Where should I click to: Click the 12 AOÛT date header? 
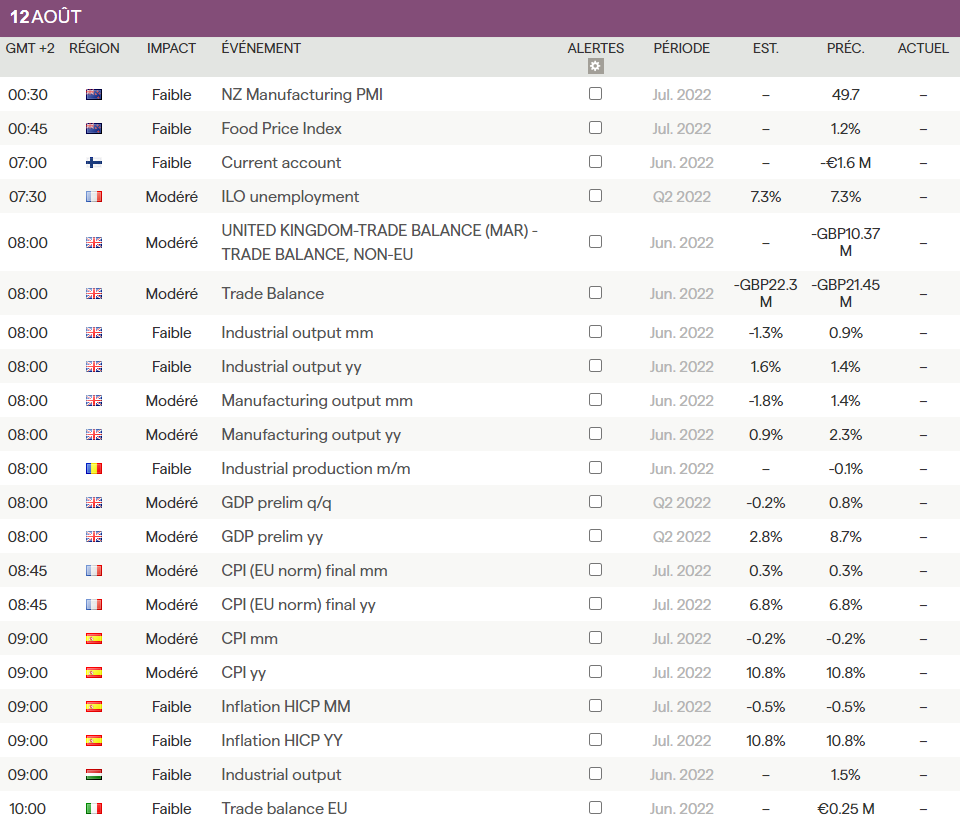pos(46,17)
